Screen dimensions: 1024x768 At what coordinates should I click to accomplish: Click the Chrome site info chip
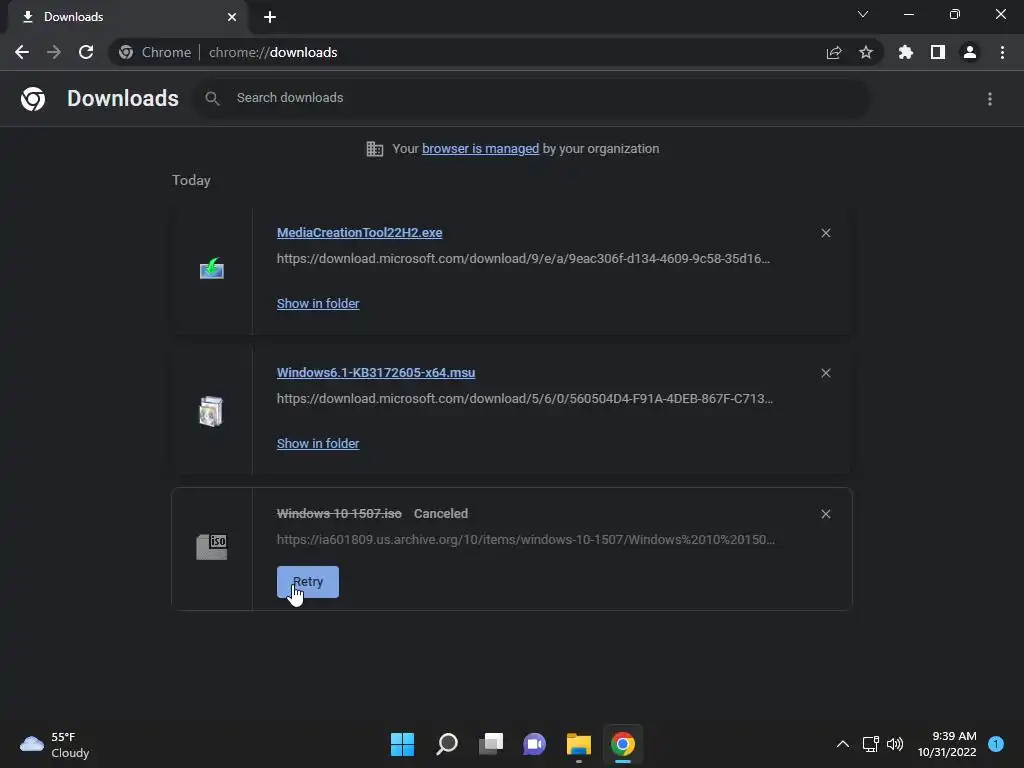[x=155, y=52]
